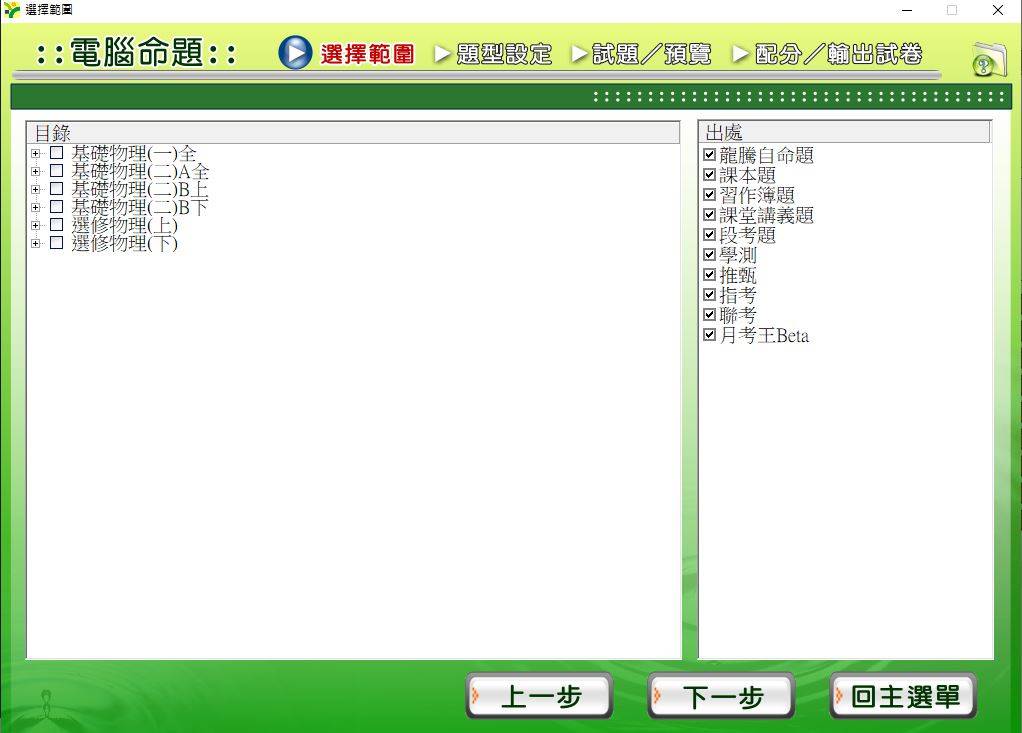The height and width of the screenshot is (733, 1022).
Task: Uncheck the 指考 checkbox
Action: click(x=710, y=295)
